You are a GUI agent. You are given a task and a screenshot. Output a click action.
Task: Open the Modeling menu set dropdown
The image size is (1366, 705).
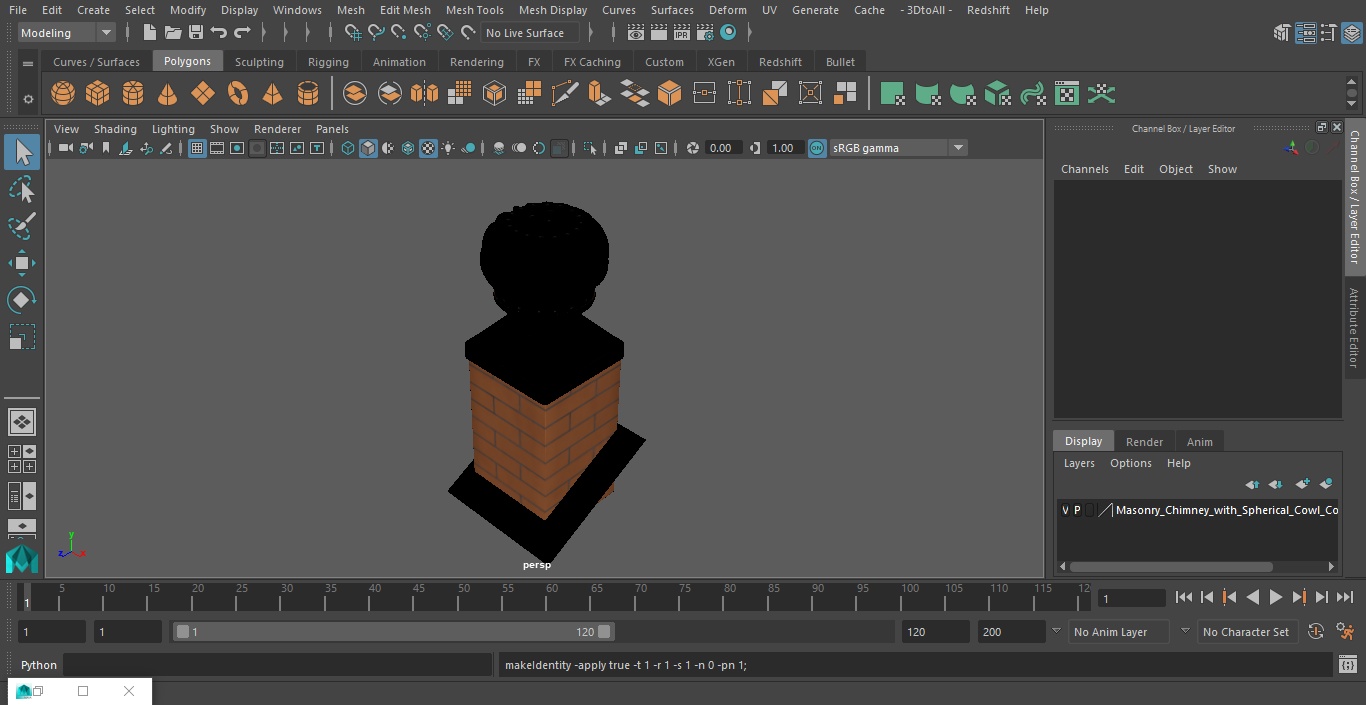[67, 33]
